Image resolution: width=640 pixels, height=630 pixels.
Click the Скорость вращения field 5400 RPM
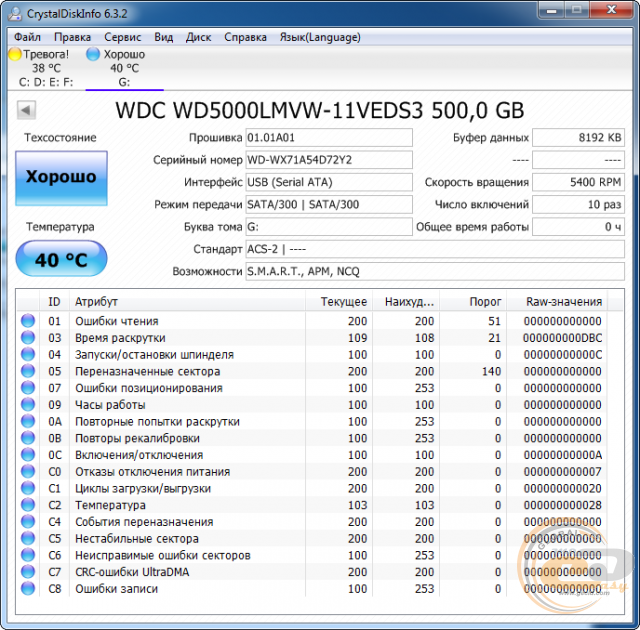[578, 182]
